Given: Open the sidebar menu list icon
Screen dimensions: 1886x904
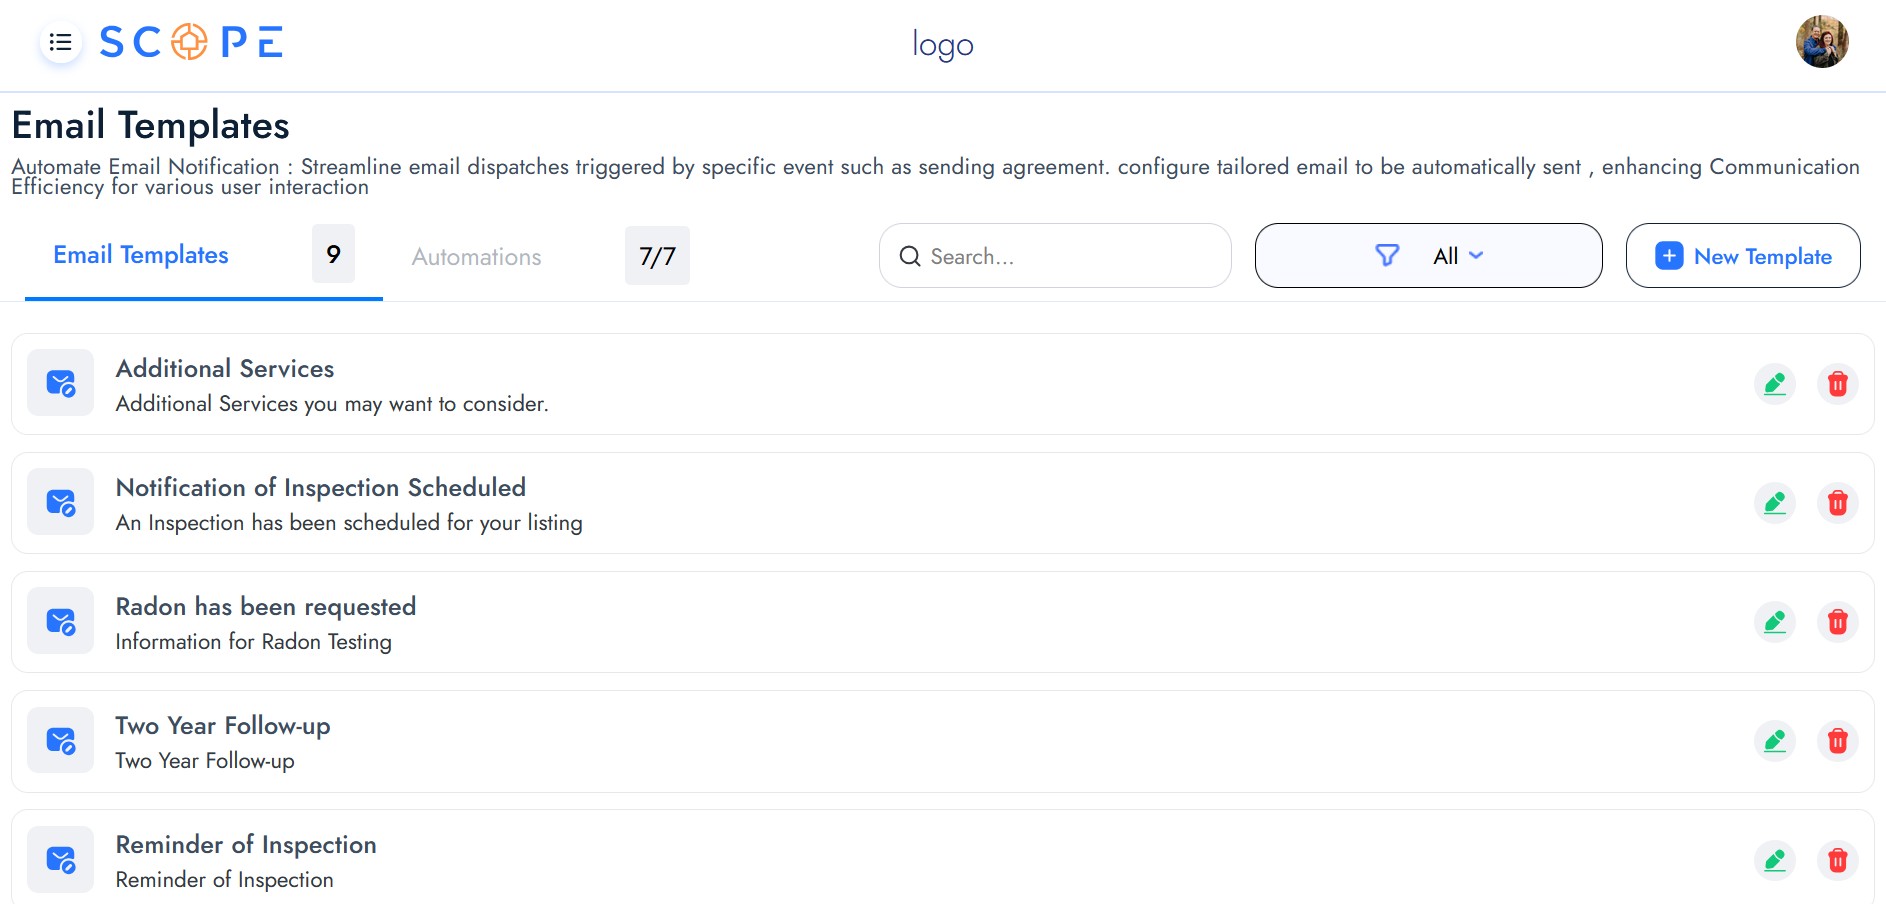Looking at the screenshot, I should pyautogui.click(x=60, y=43).
